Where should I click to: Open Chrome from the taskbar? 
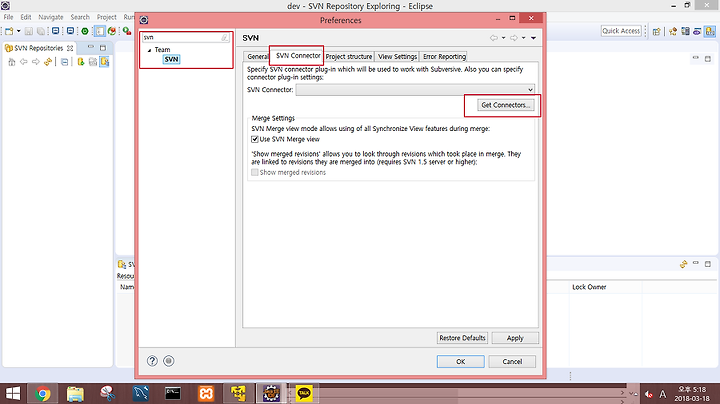(x=43, y=393)
